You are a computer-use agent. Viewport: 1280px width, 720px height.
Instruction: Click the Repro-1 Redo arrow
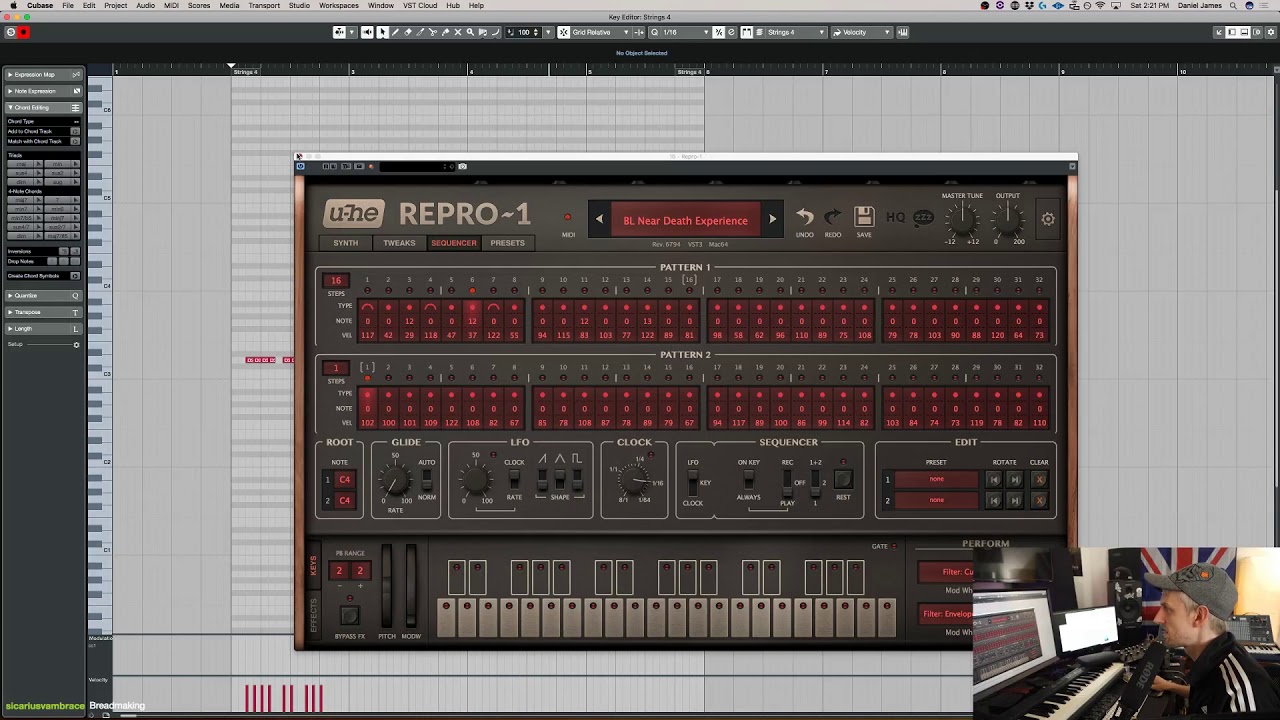click(832, 217)
